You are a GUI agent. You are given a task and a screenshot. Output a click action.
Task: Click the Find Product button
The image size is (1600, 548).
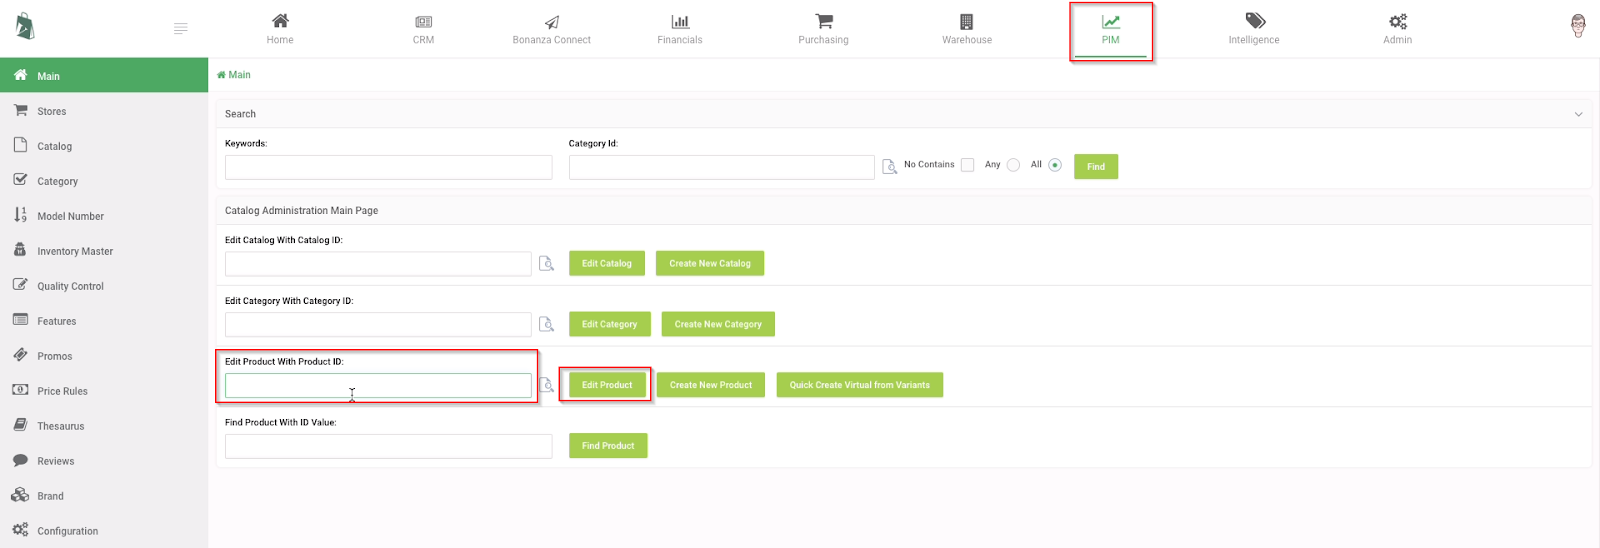(x=608, y=446)
